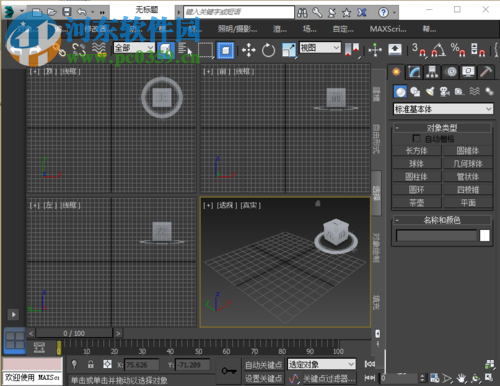Toggle the Spinner Snap magnet
Screen dimensions: 500x386
[478, 50]
